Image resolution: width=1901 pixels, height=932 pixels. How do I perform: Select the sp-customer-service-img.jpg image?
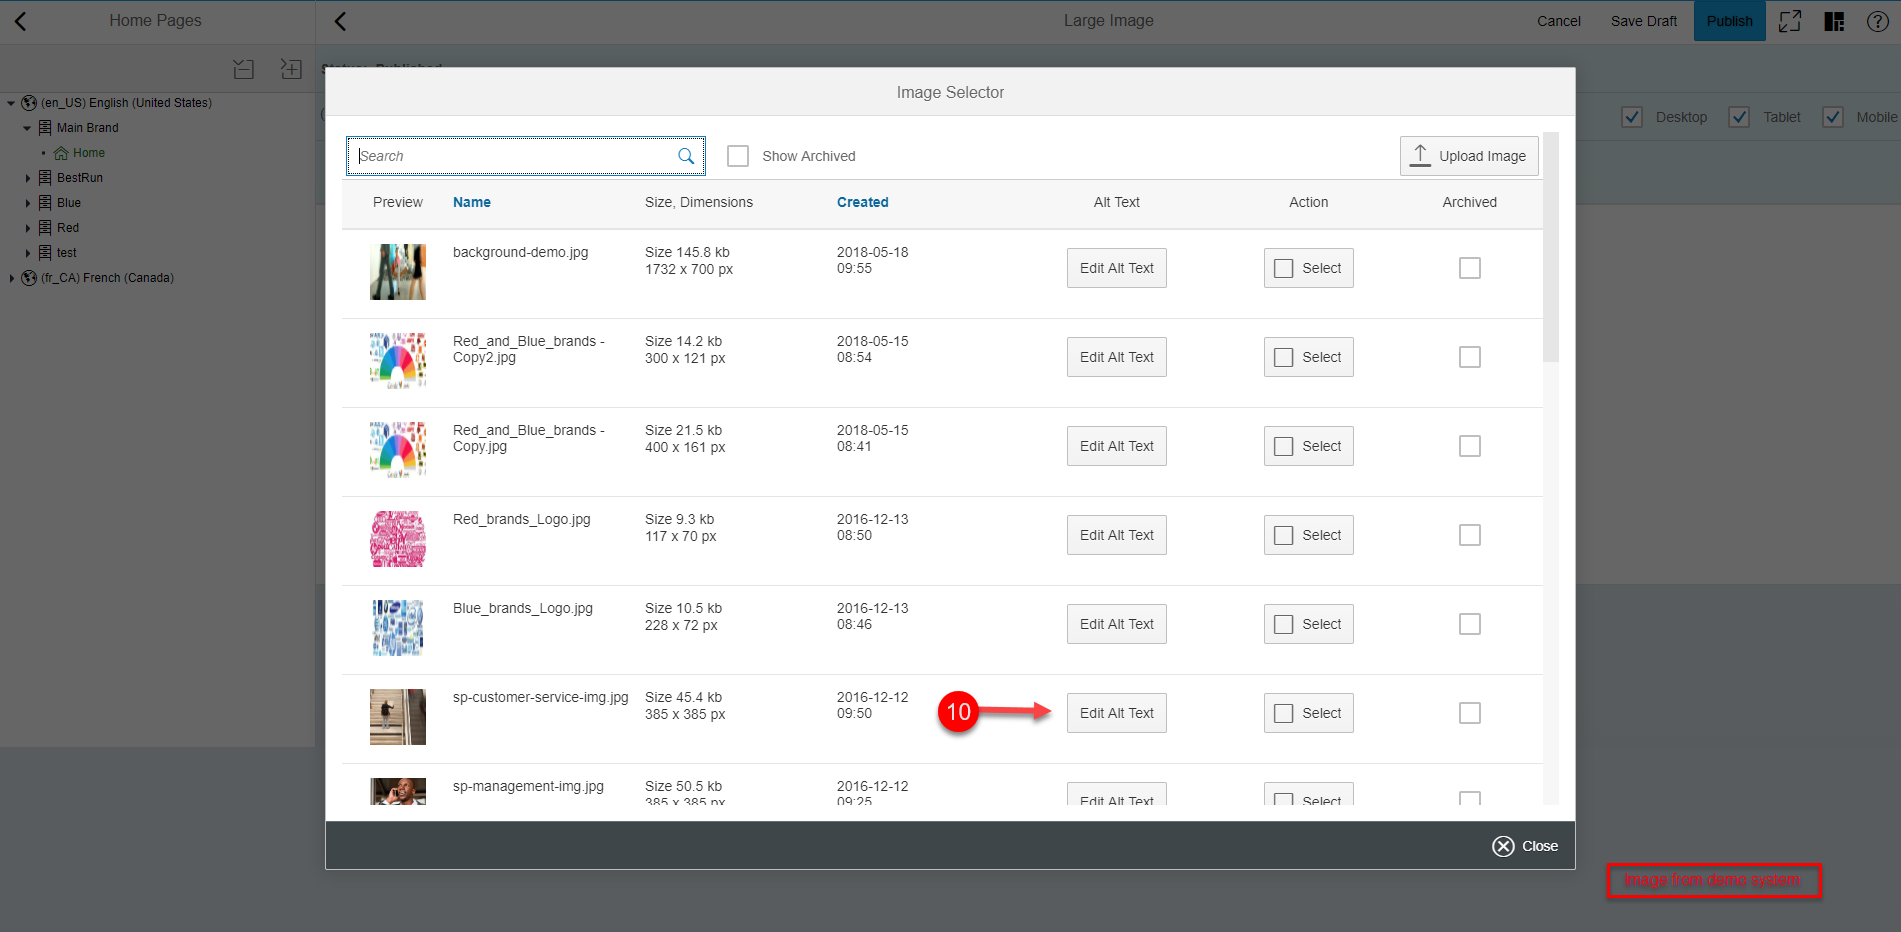point(1309,713)
